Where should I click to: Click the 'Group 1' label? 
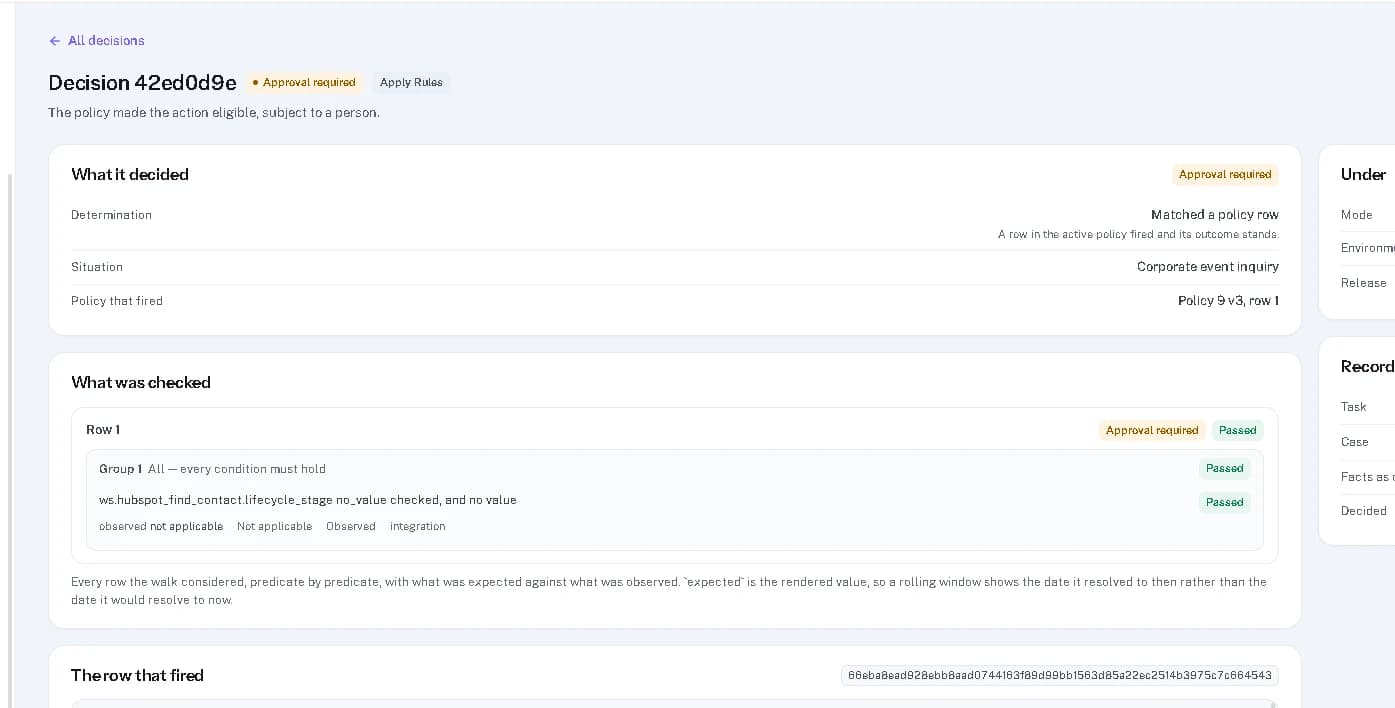(x=120, y=469)
